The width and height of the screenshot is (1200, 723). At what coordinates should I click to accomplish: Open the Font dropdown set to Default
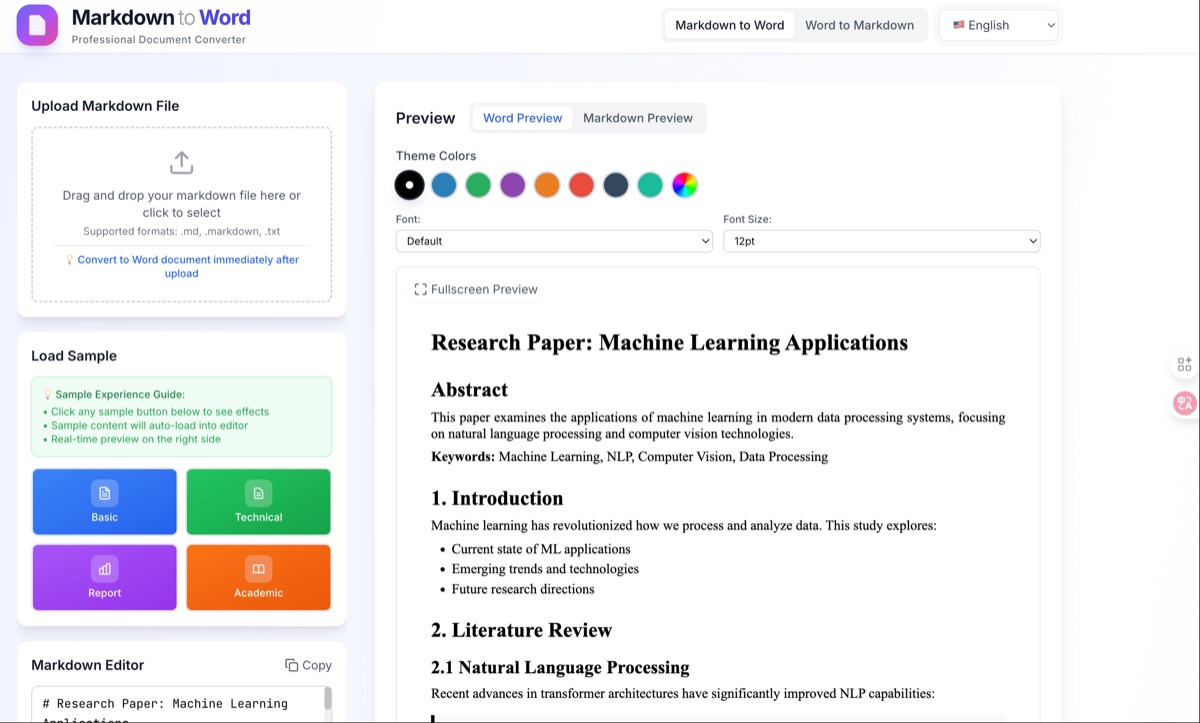click(553, 240)
